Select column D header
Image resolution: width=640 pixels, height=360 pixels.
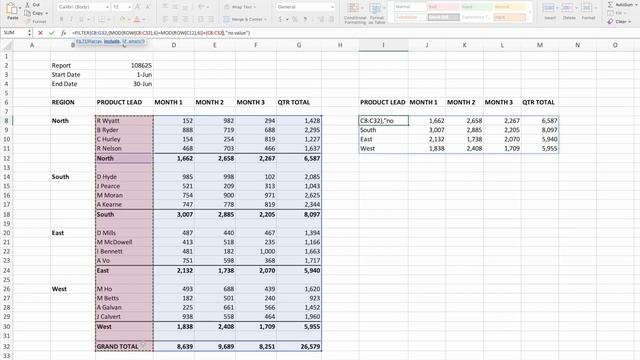pos(174,45)
